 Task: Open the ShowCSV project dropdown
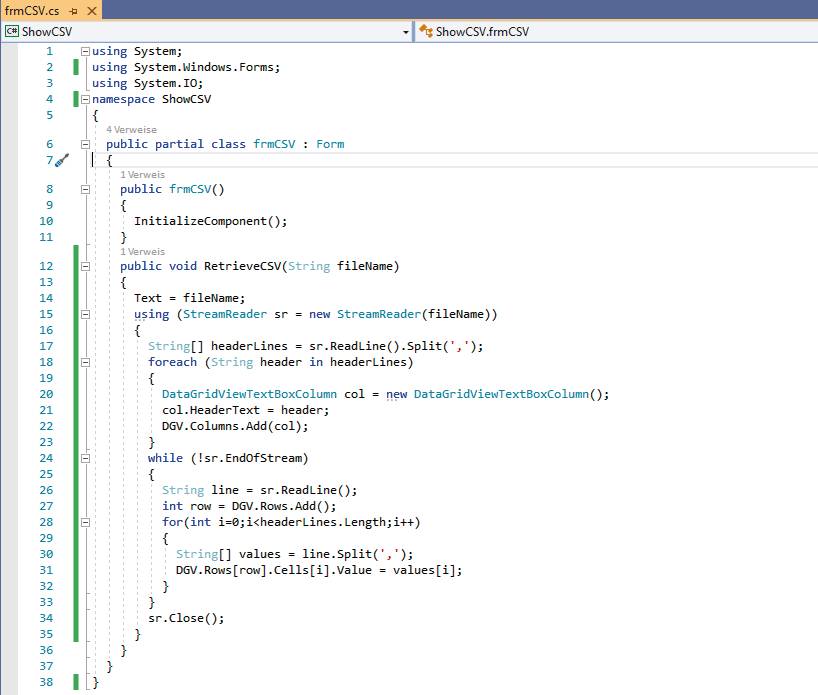pos(405,32)
